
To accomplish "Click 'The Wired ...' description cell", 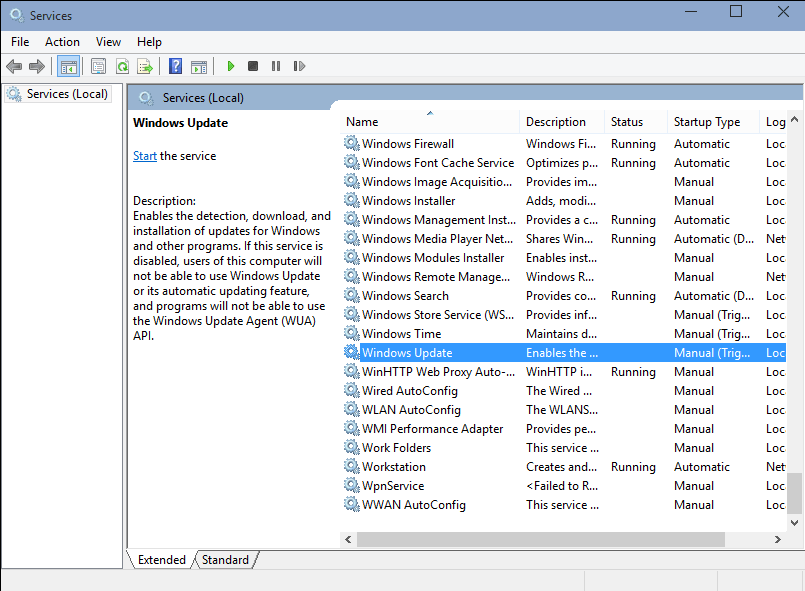I will click(559, 391).
